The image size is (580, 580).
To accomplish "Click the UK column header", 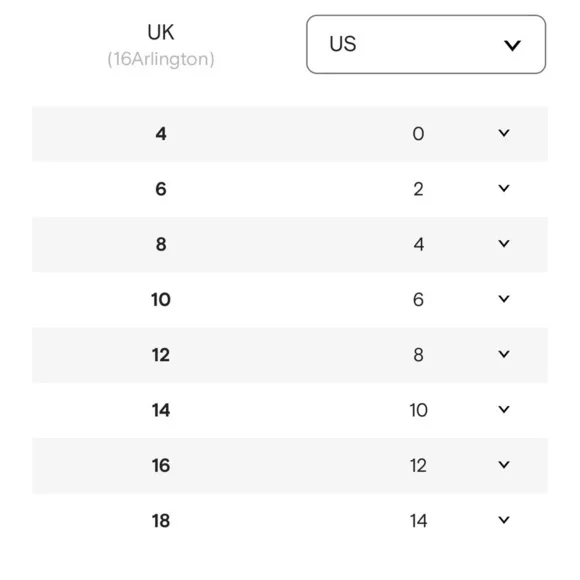I will click(161, 33).
